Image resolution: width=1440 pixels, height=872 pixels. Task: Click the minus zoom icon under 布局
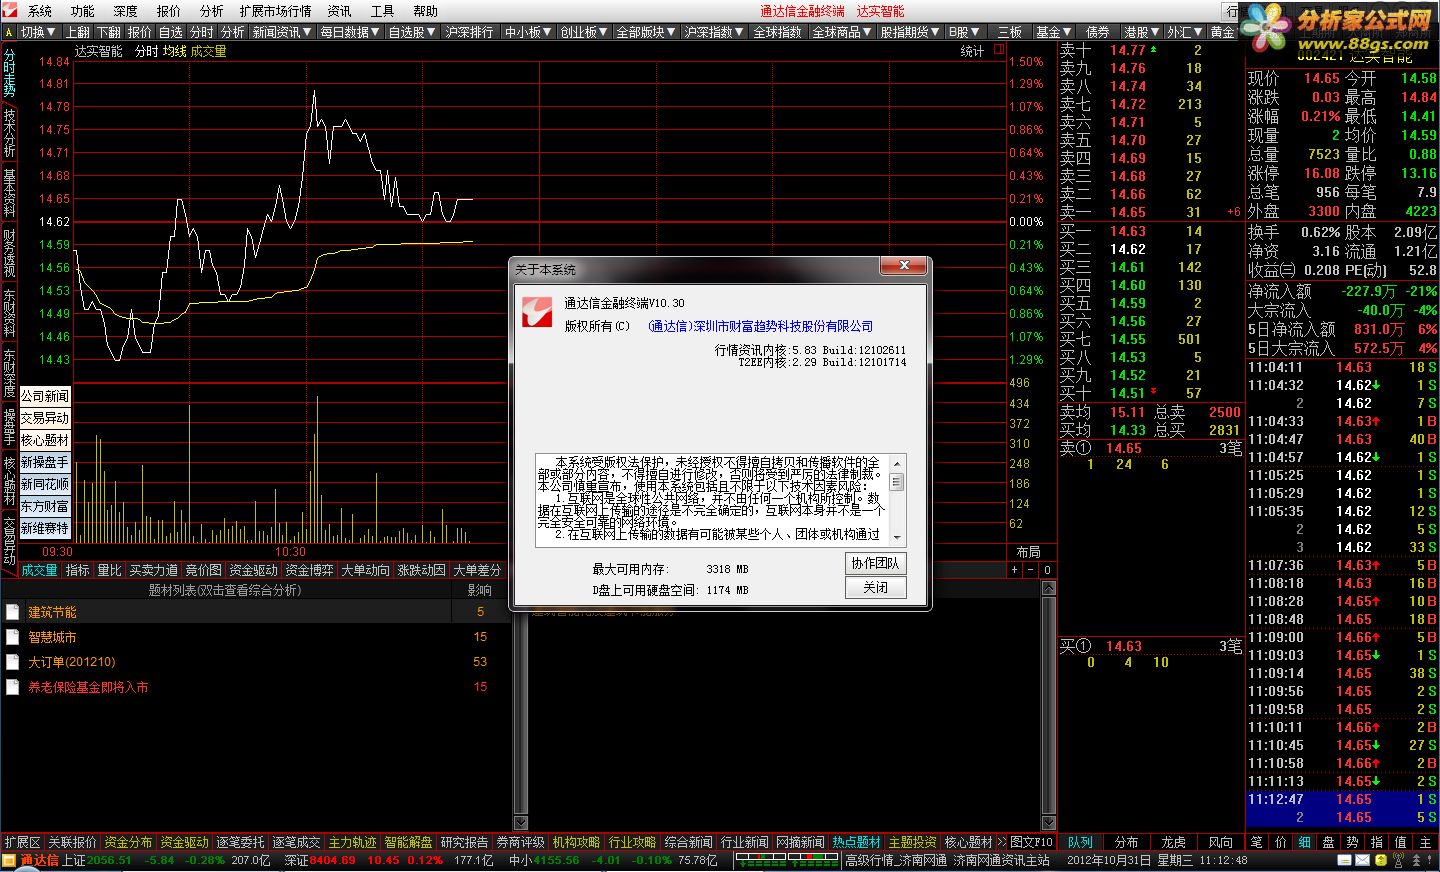pos(1031,570)
